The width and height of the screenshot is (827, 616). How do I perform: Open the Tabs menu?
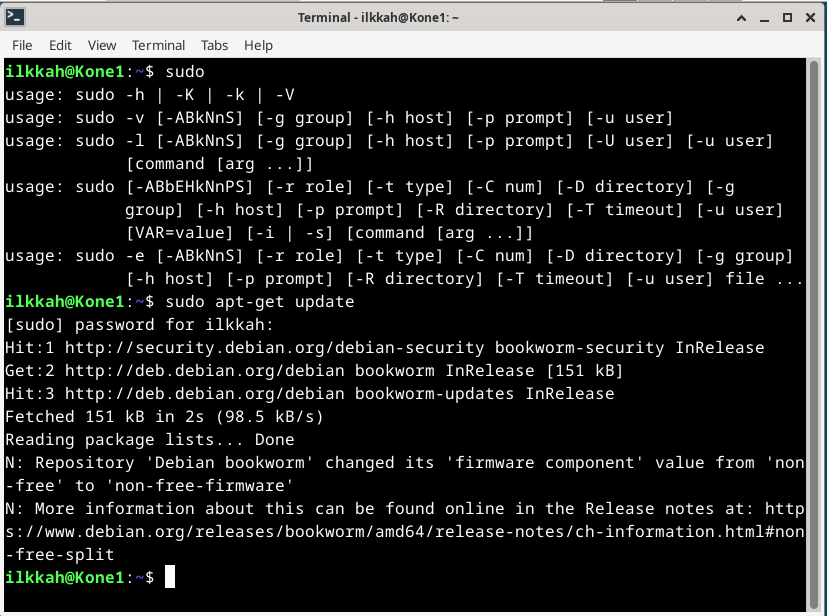[x=214, y=45]
